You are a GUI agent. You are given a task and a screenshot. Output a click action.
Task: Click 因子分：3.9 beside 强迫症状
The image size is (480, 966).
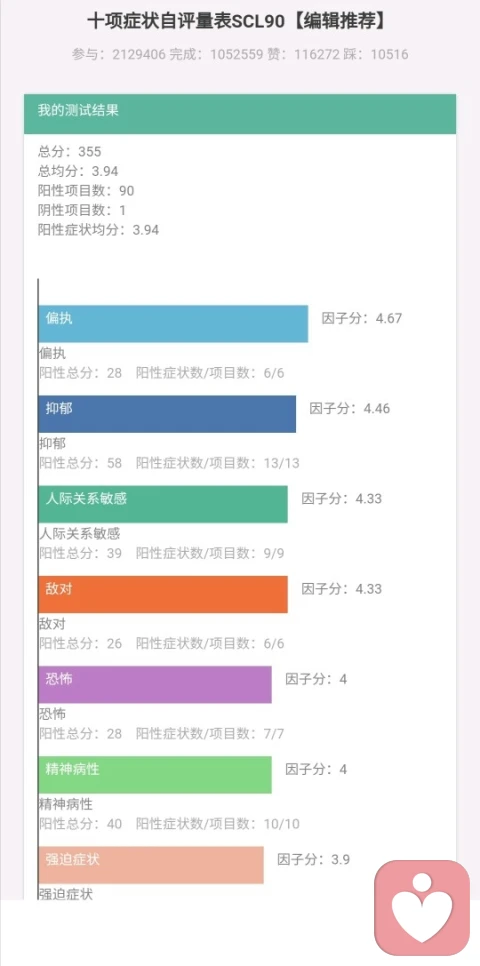pyautogui.click(x=314, y=859)
